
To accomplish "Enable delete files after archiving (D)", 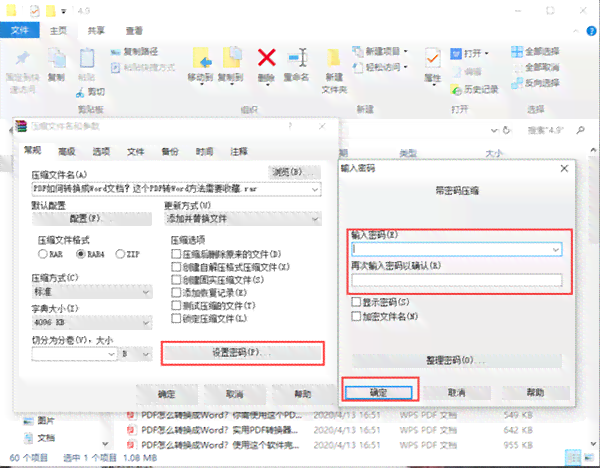I will (176, 254).
